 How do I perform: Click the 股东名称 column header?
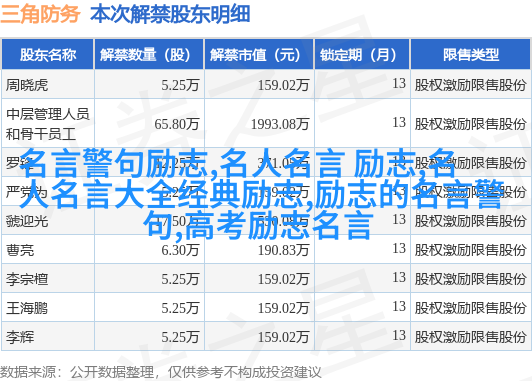point(48,55)
